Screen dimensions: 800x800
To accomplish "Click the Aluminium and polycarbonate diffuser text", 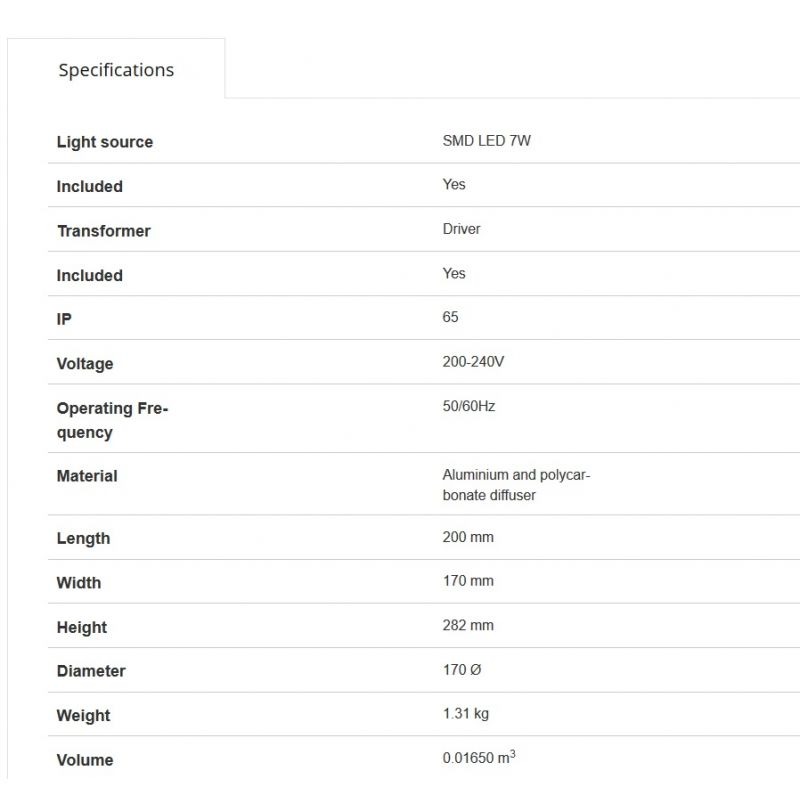I will 516,485.
